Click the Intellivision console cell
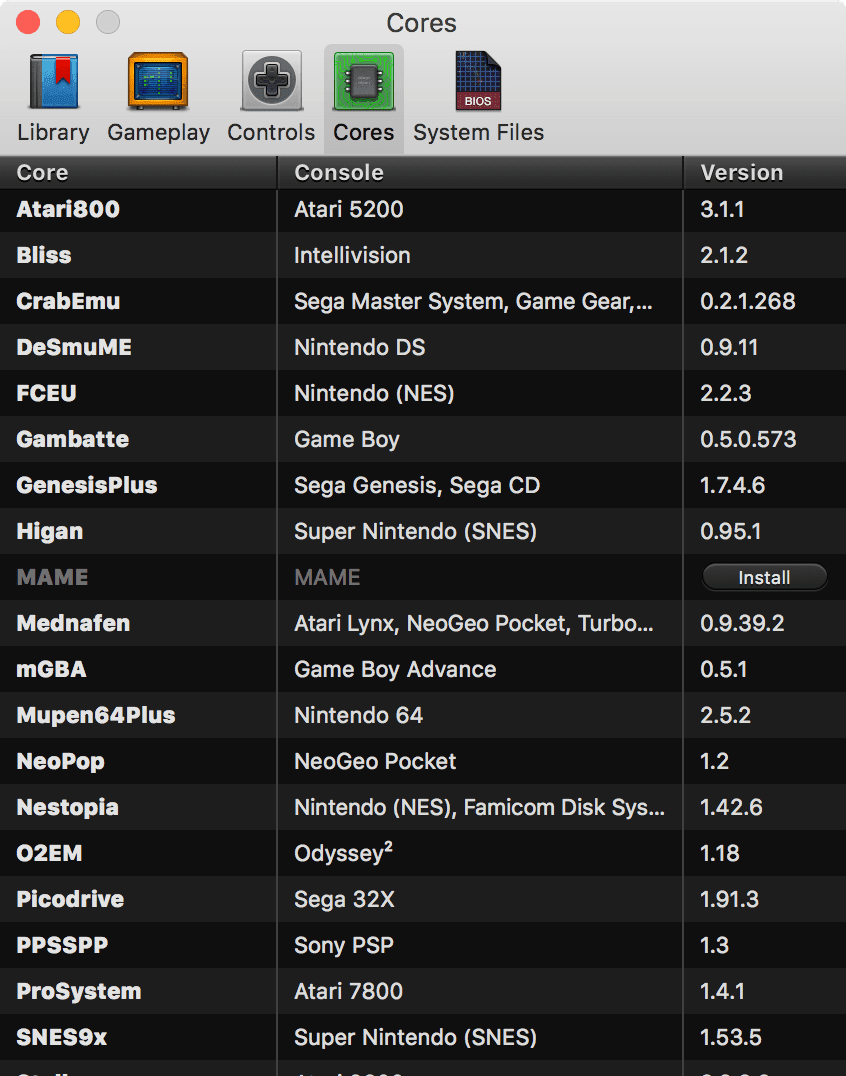The width and height of the screenshot is (846, 1076). click(x=352, y=255)
